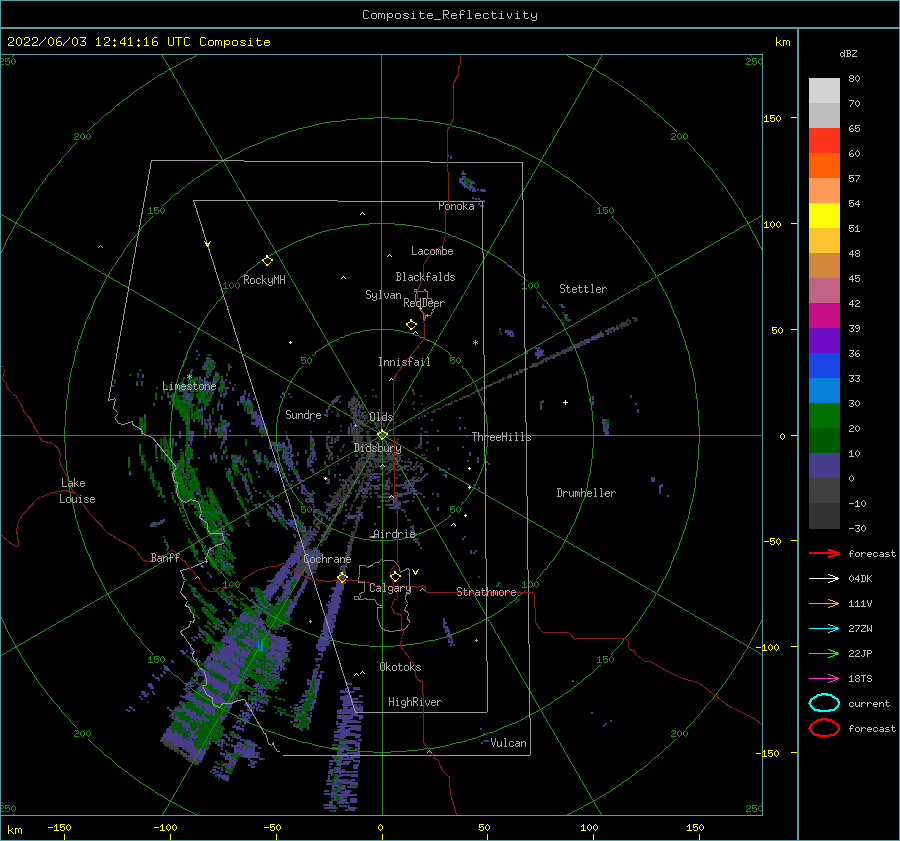This screenshot has width=900, height=841.
Task: Click the Vulcan label
Action: coord(509,743)
